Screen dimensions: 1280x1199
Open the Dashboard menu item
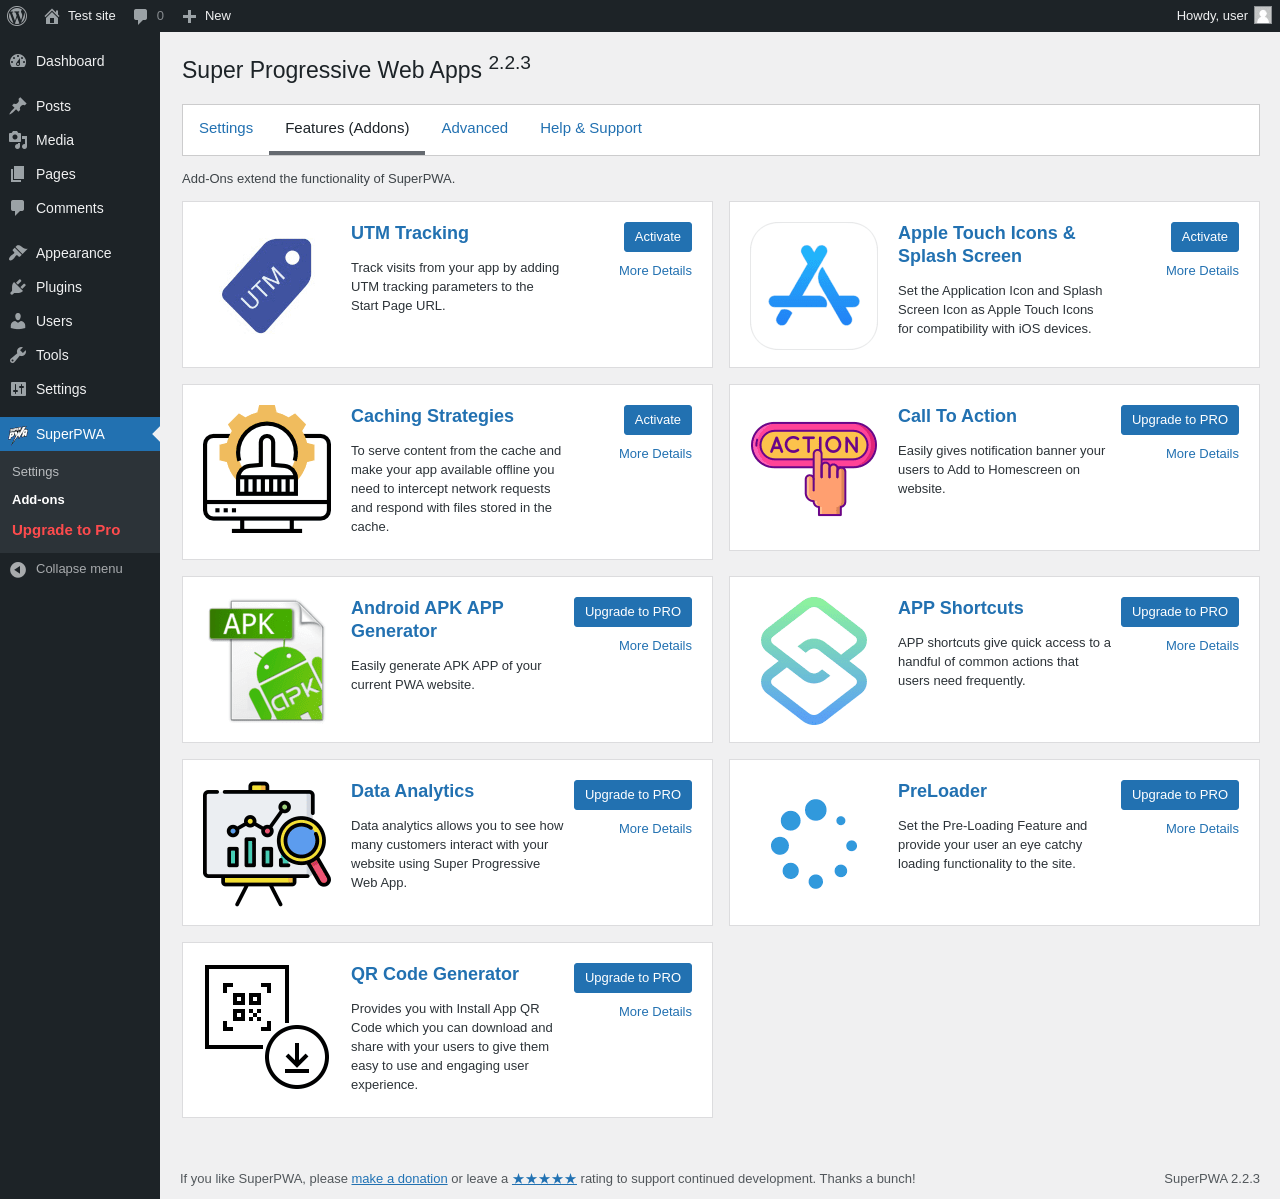pyautogui.click(x=80, y=61)
